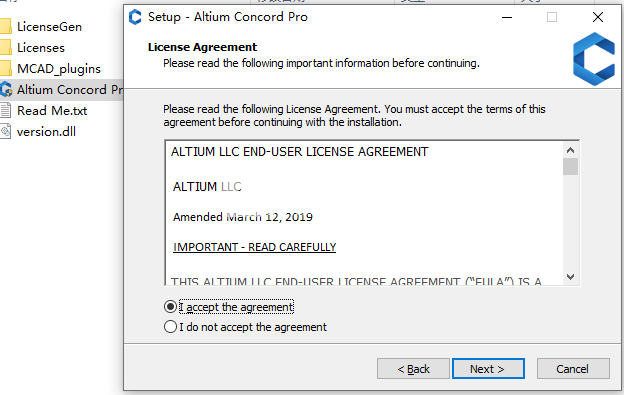Return with the Back button
The width and height of the screenshot is (624, 395).
pyautogui.click(x=413, y=369)
